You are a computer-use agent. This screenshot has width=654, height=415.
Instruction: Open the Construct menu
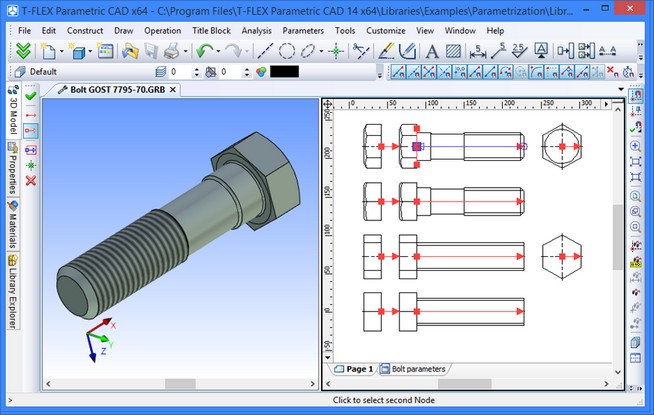[x=86, y=31]
